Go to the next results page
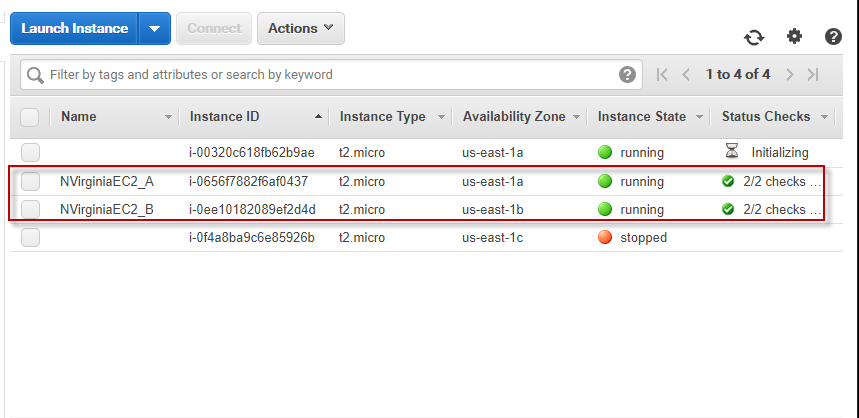 click(x=789, y=74)
